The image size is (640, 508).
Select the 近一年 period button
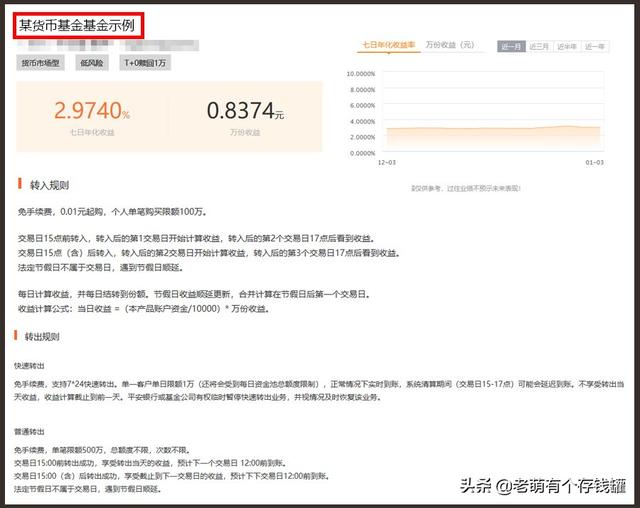tap(595, 47)
